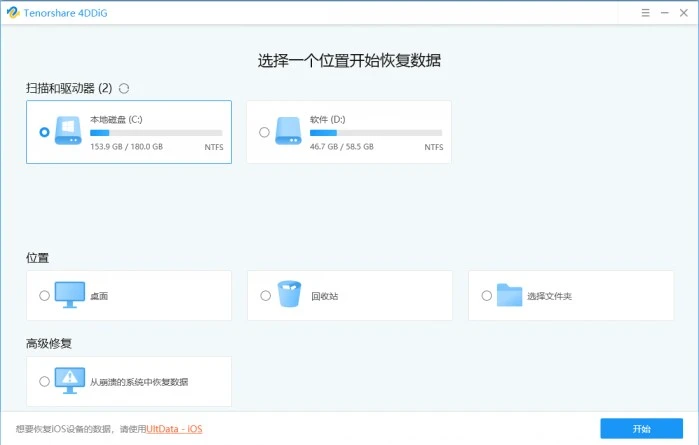699x445 pixels.
Task: Click the 选择文件夹 folder icon
Action: coord(510,295)
